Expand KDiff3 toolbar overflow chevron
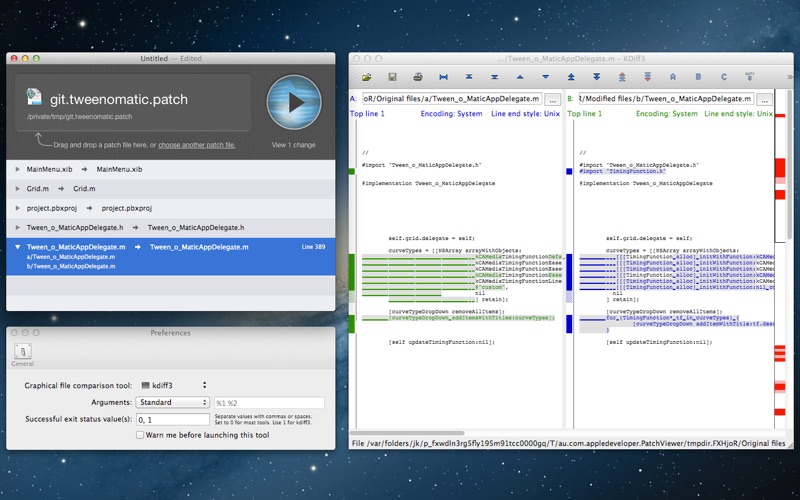This screenshot has width=800, height=500. coord(790,77)
